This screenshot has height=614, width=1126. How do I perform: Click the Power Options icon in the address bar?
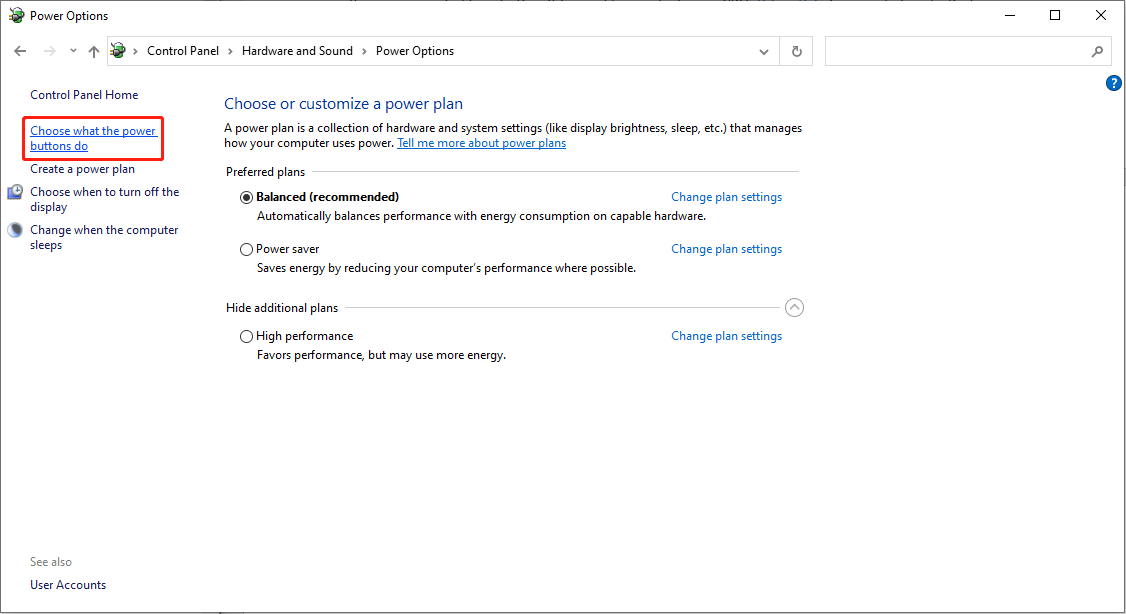point(117,50)
